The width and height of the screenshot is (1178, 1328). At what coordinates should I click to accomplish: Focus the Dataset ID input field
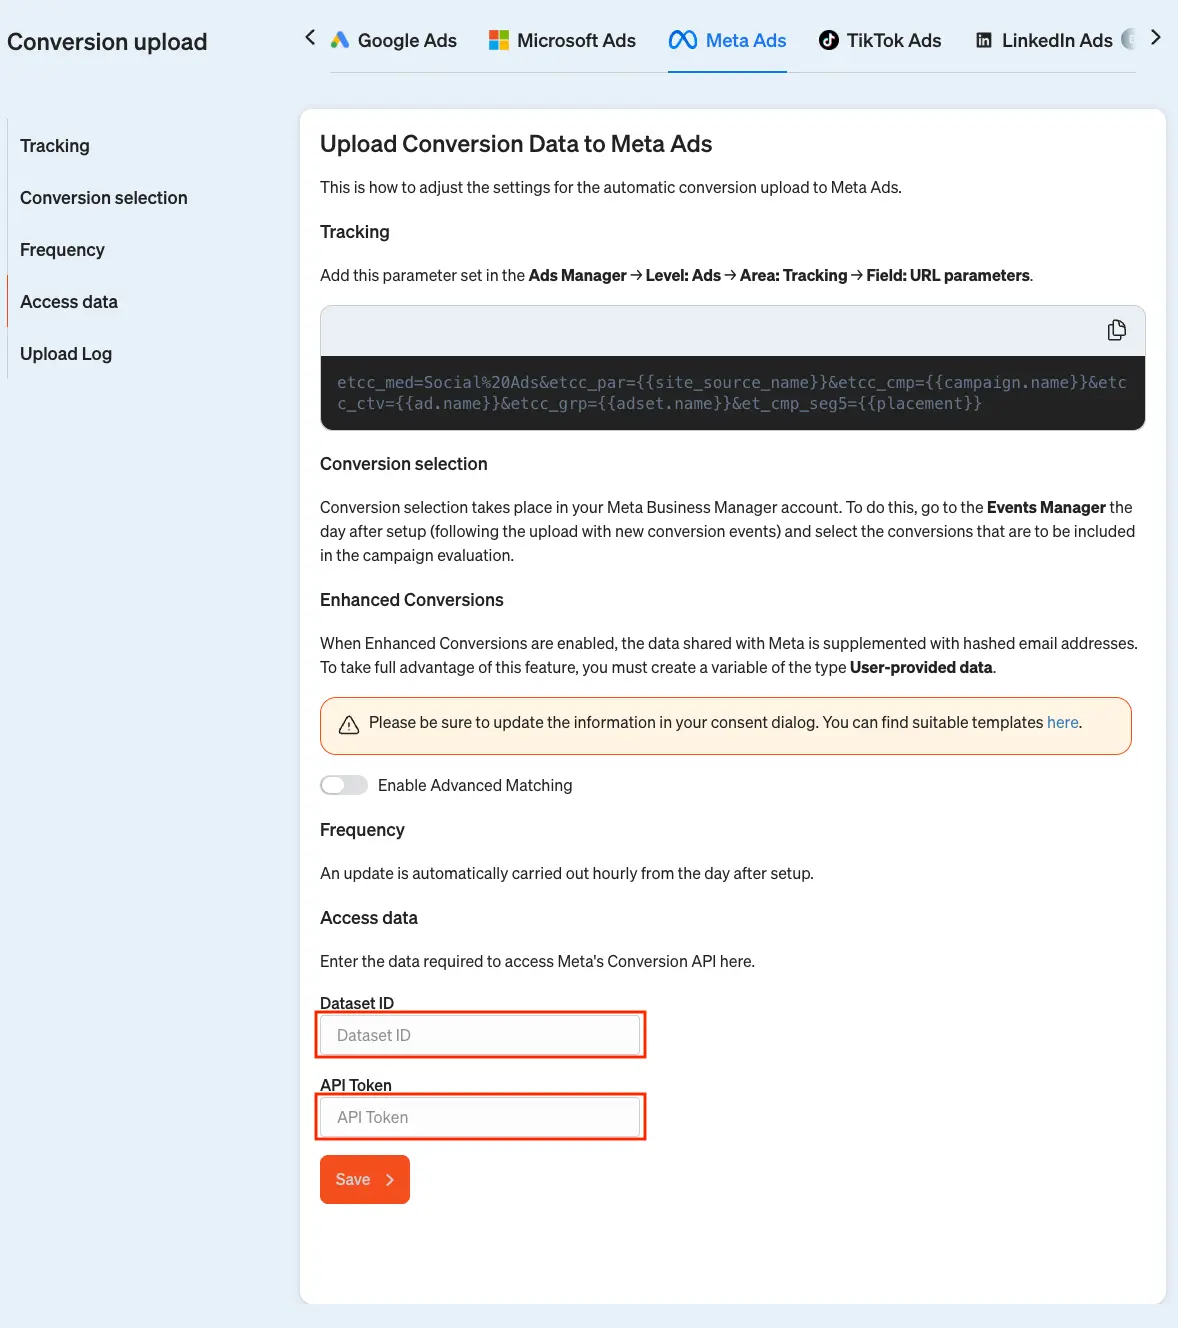481,1035
